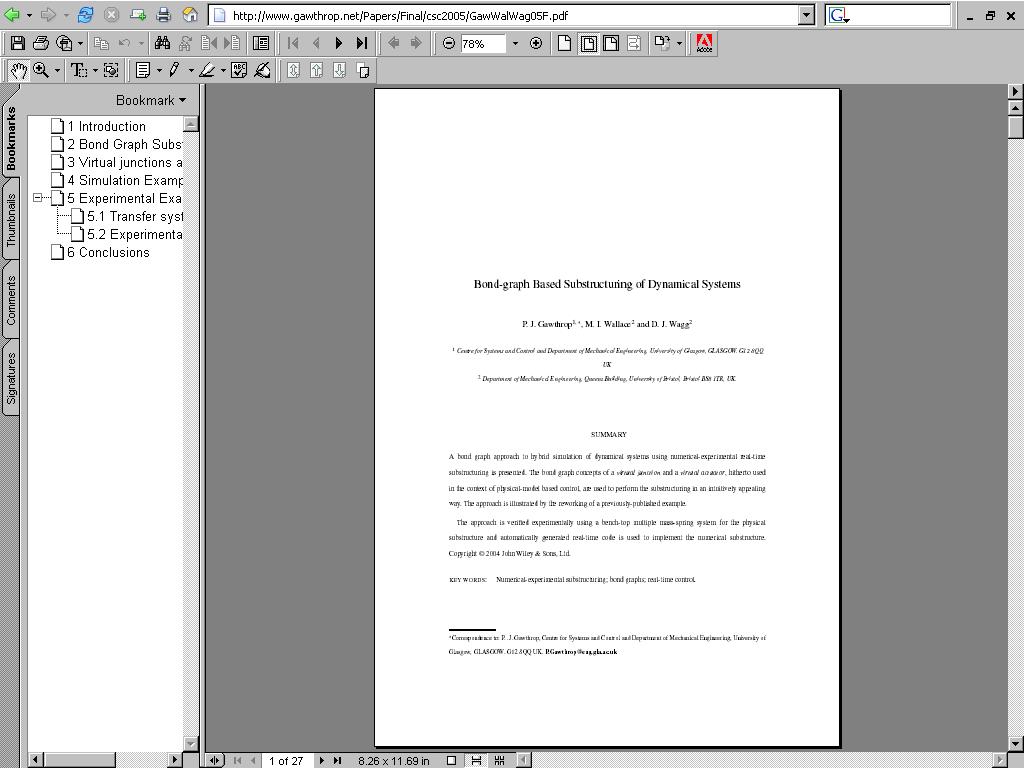Click the page number field 1 of 27
Image resolution: width=1024 pixels, height=768 pixels.
(x=286, y=761)
